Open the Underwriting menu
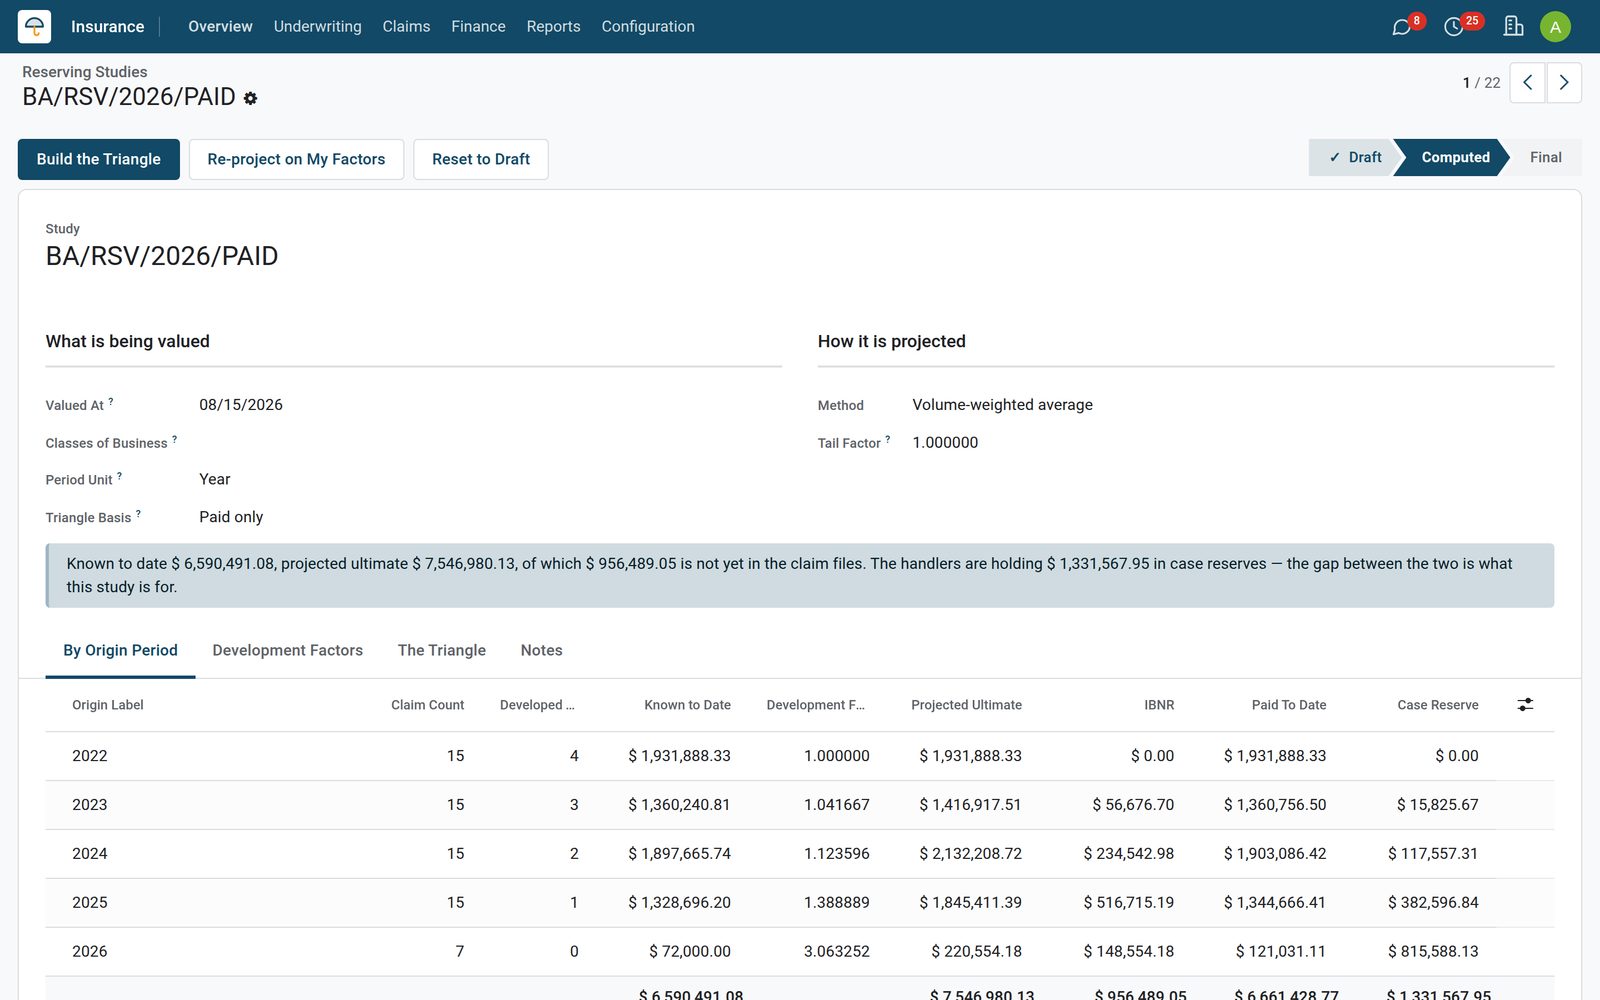The height and width of the screenshot is (1000, 1600). point(318,26)
